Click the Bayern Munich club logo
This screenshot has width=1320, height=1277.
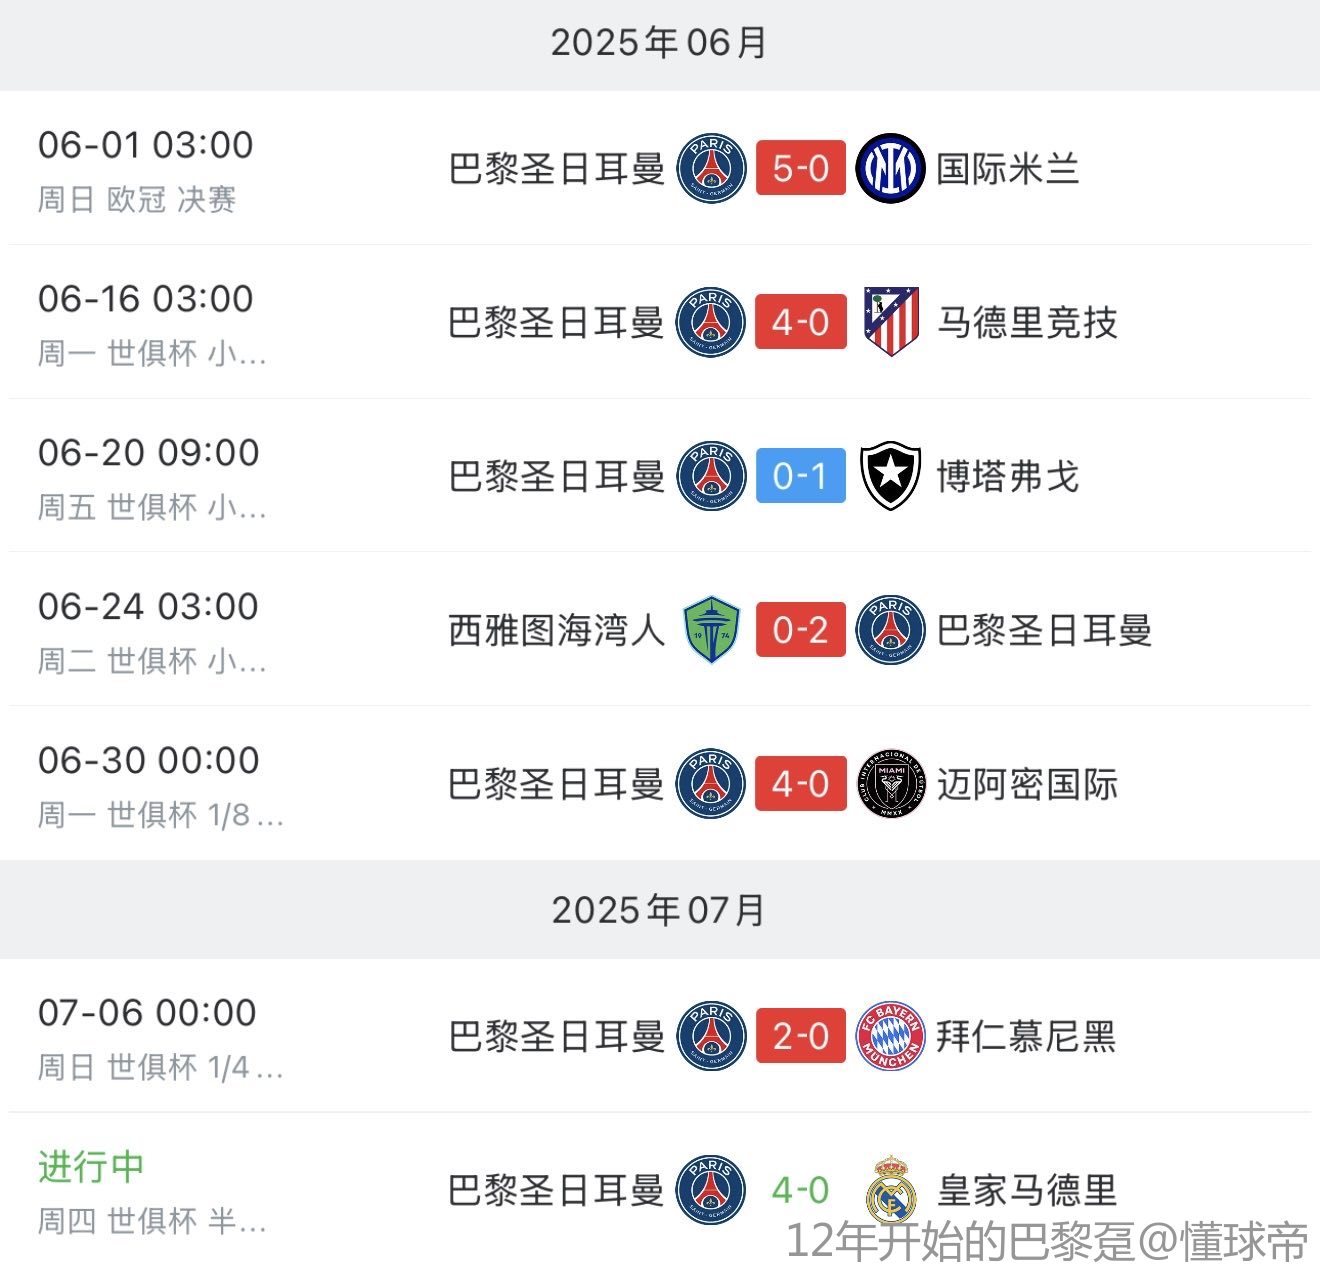click(x=890, y=1036)
